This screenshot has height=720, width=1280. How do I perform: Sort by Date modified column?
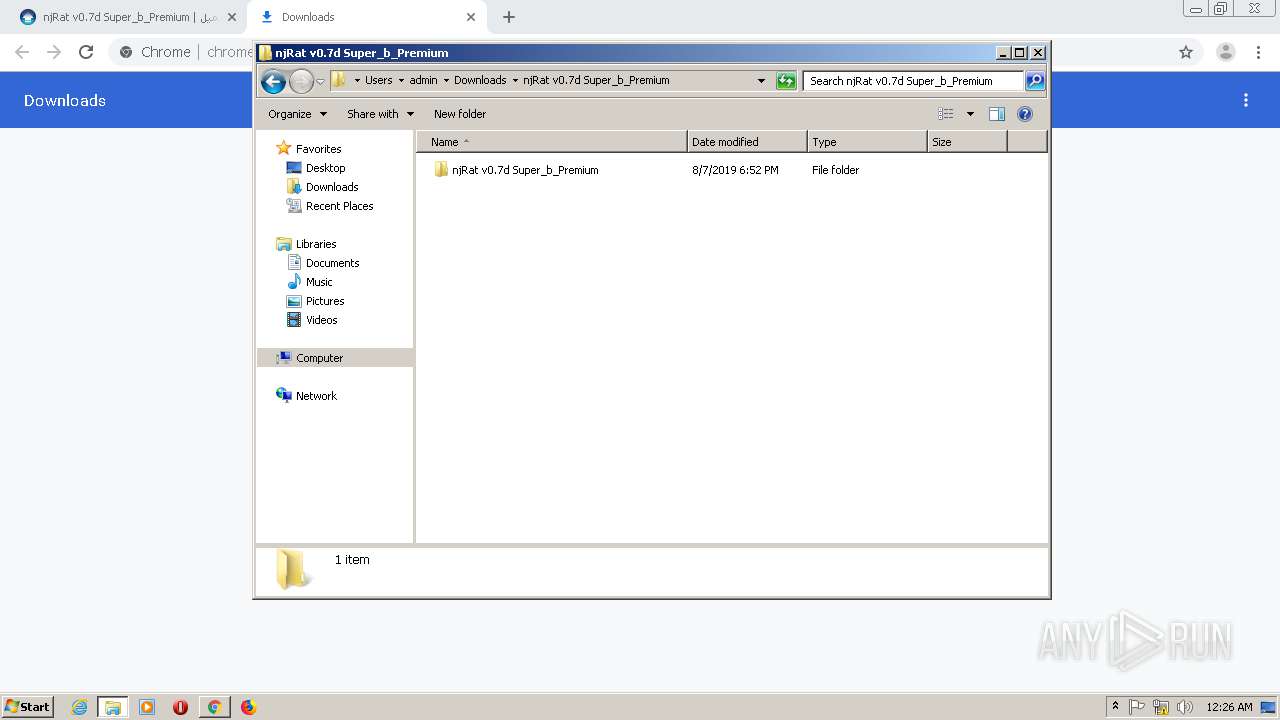click(747, 142)
